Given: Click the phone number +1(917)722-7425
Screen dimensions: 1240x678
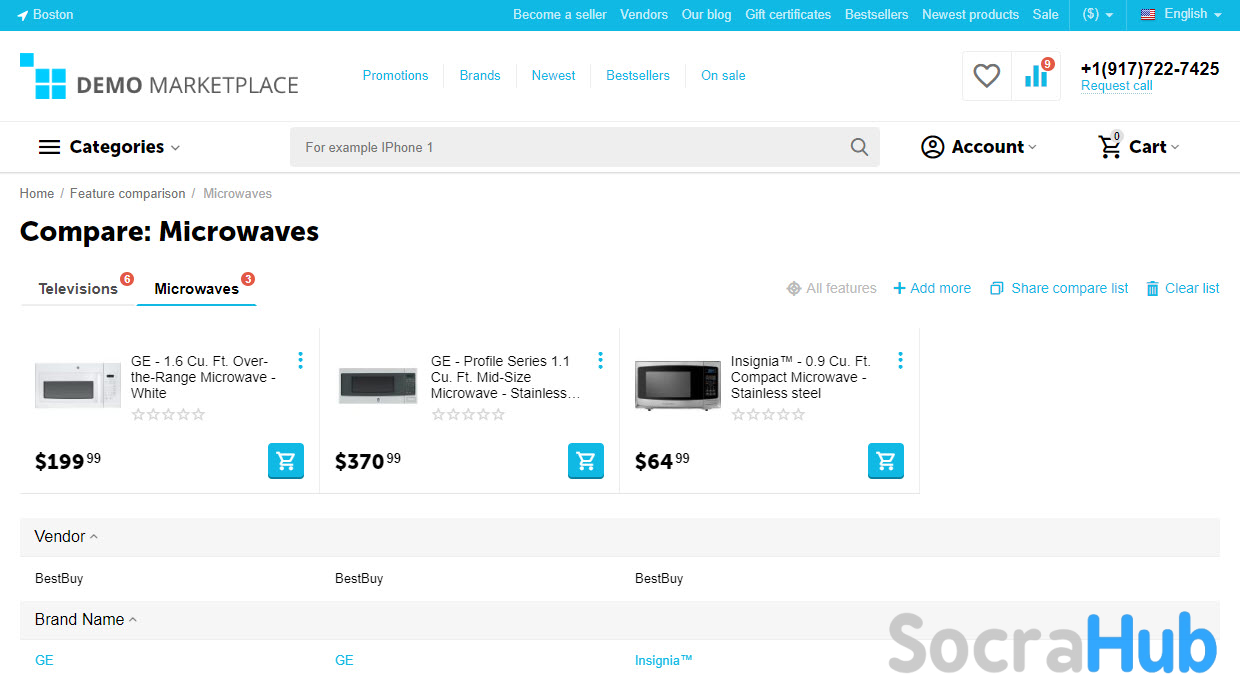Looking at the screenshot, I should pos(1150,69).
